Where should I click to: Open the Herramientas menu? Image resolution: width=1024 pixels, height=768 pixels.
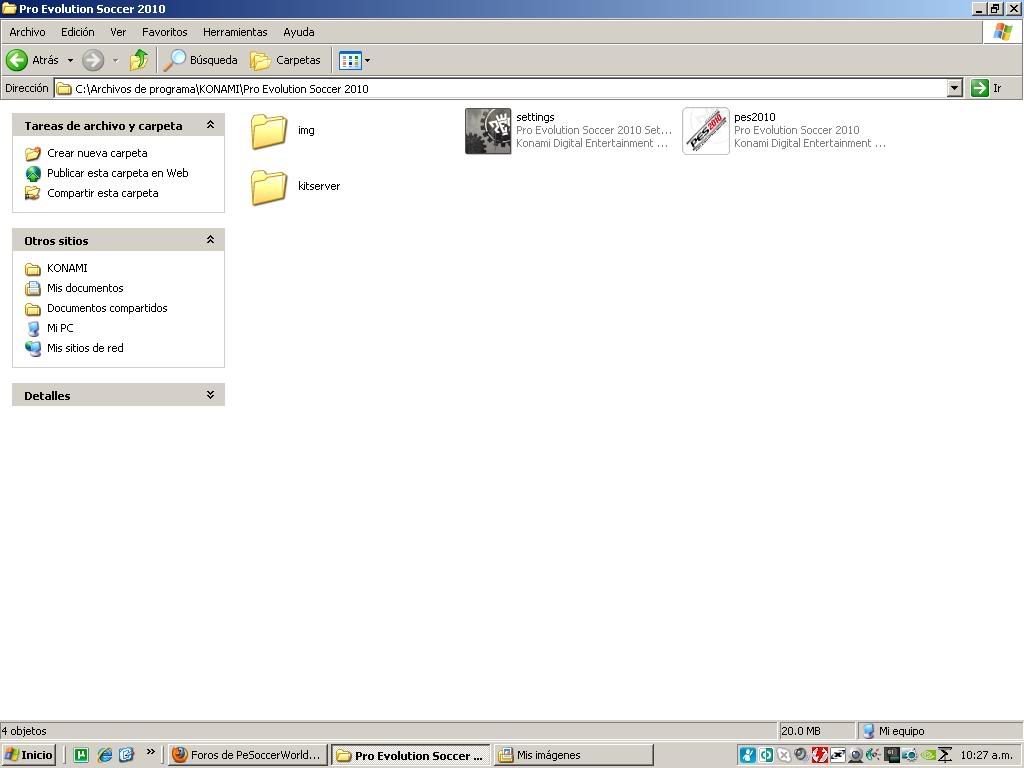pyautogui.click(x=235, y=32)
